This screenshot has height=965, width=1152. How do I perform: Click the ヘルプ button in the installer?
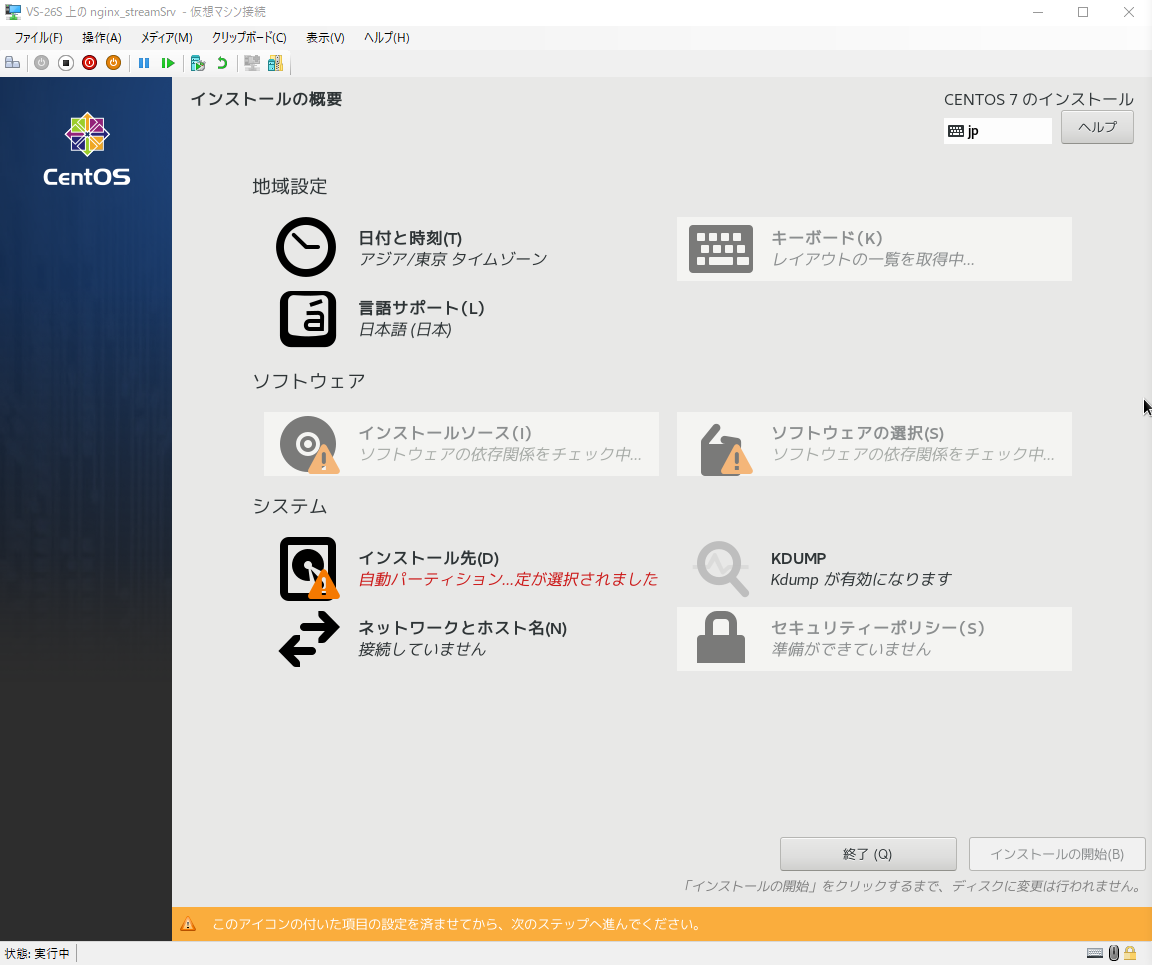tap(1096, 127)
